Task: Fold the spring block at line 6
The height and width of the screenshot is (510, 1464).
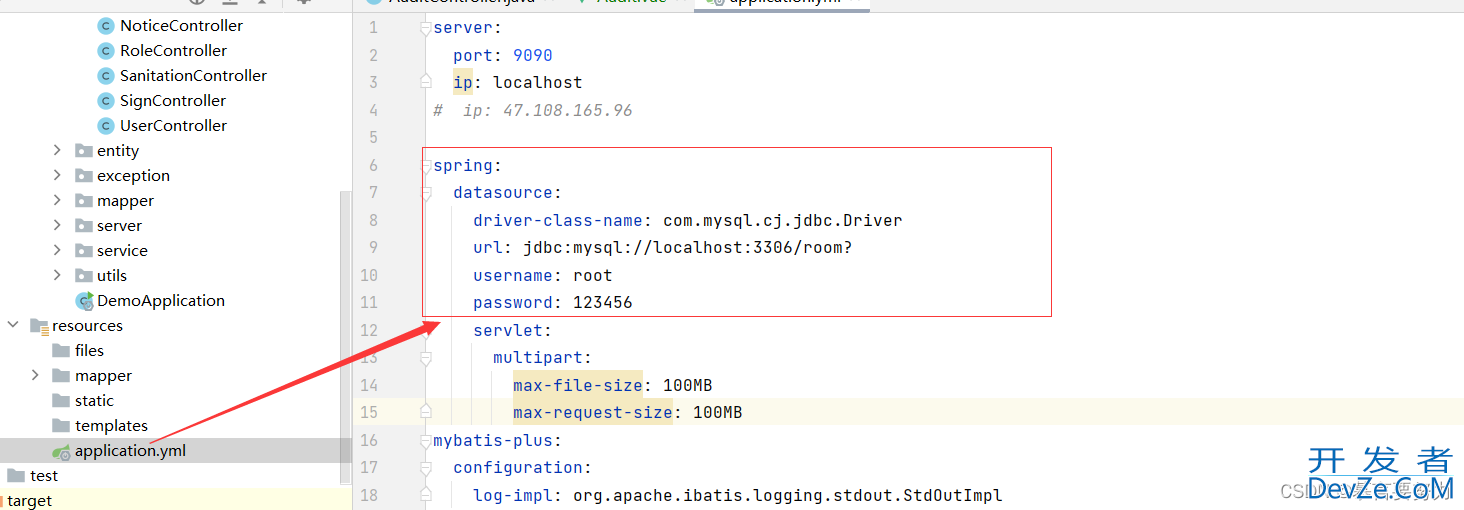Action: click(x=426, y=166)
